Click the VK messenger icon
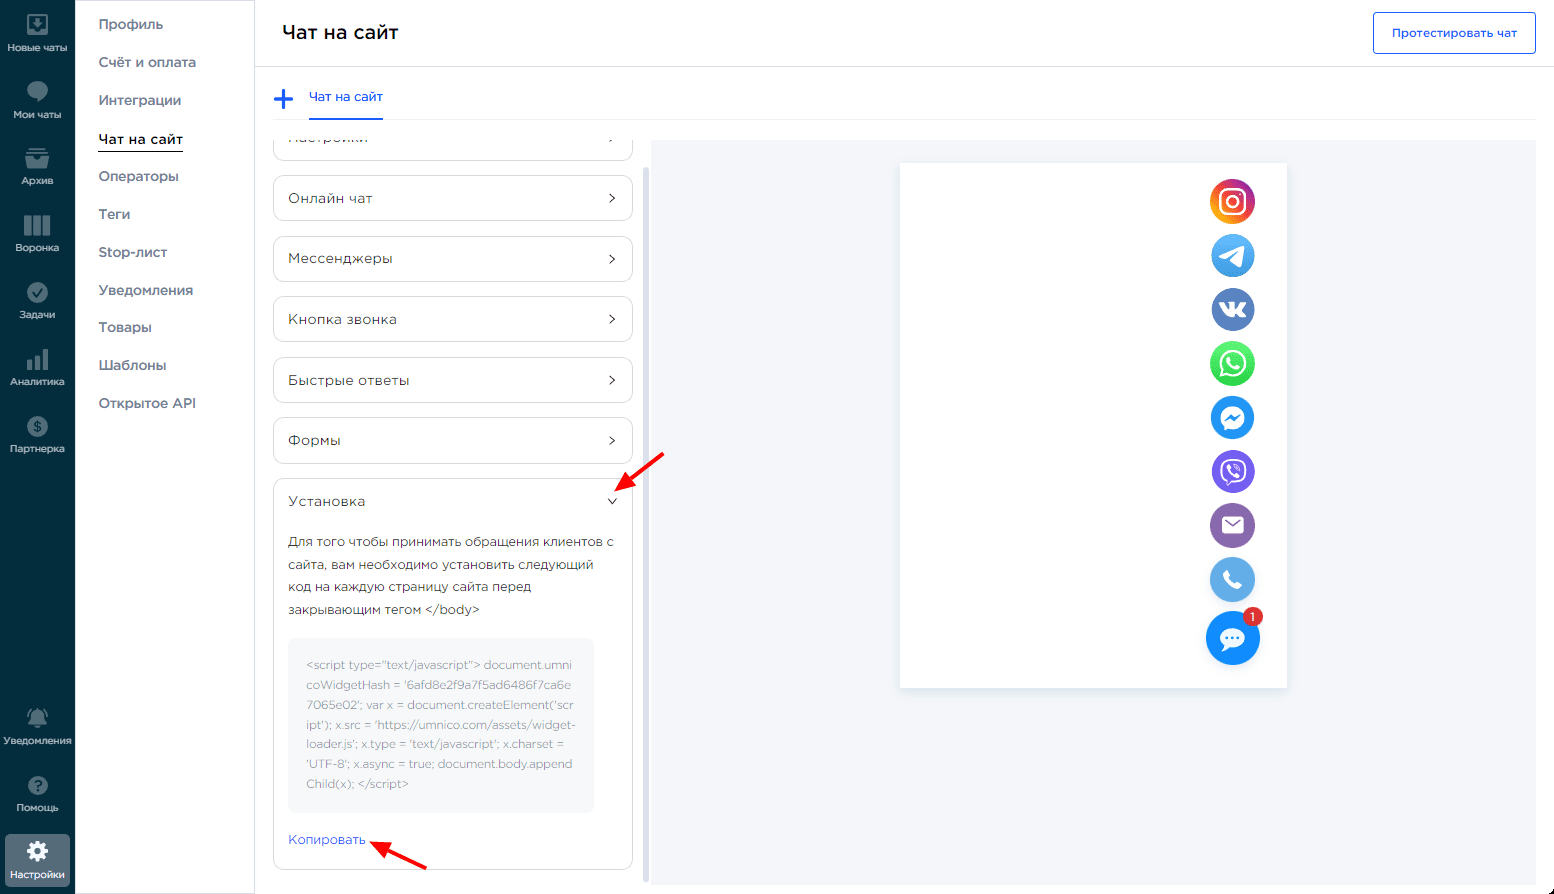This screenshot has height=894, width=1554. [x=1232, y=310]
